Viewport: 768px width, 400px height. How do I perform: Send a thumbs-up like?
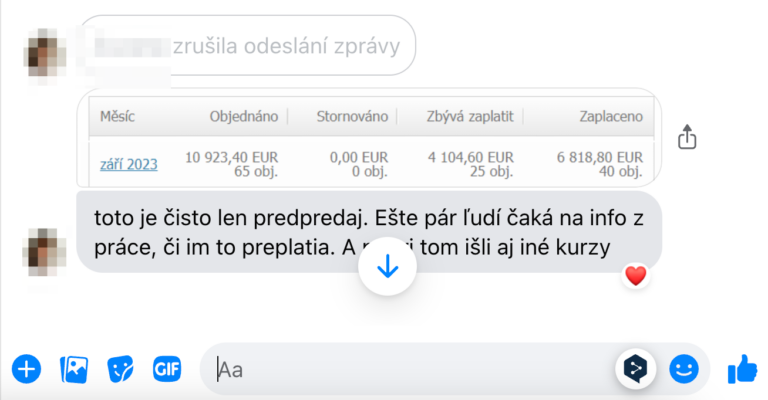coord(742,369)
